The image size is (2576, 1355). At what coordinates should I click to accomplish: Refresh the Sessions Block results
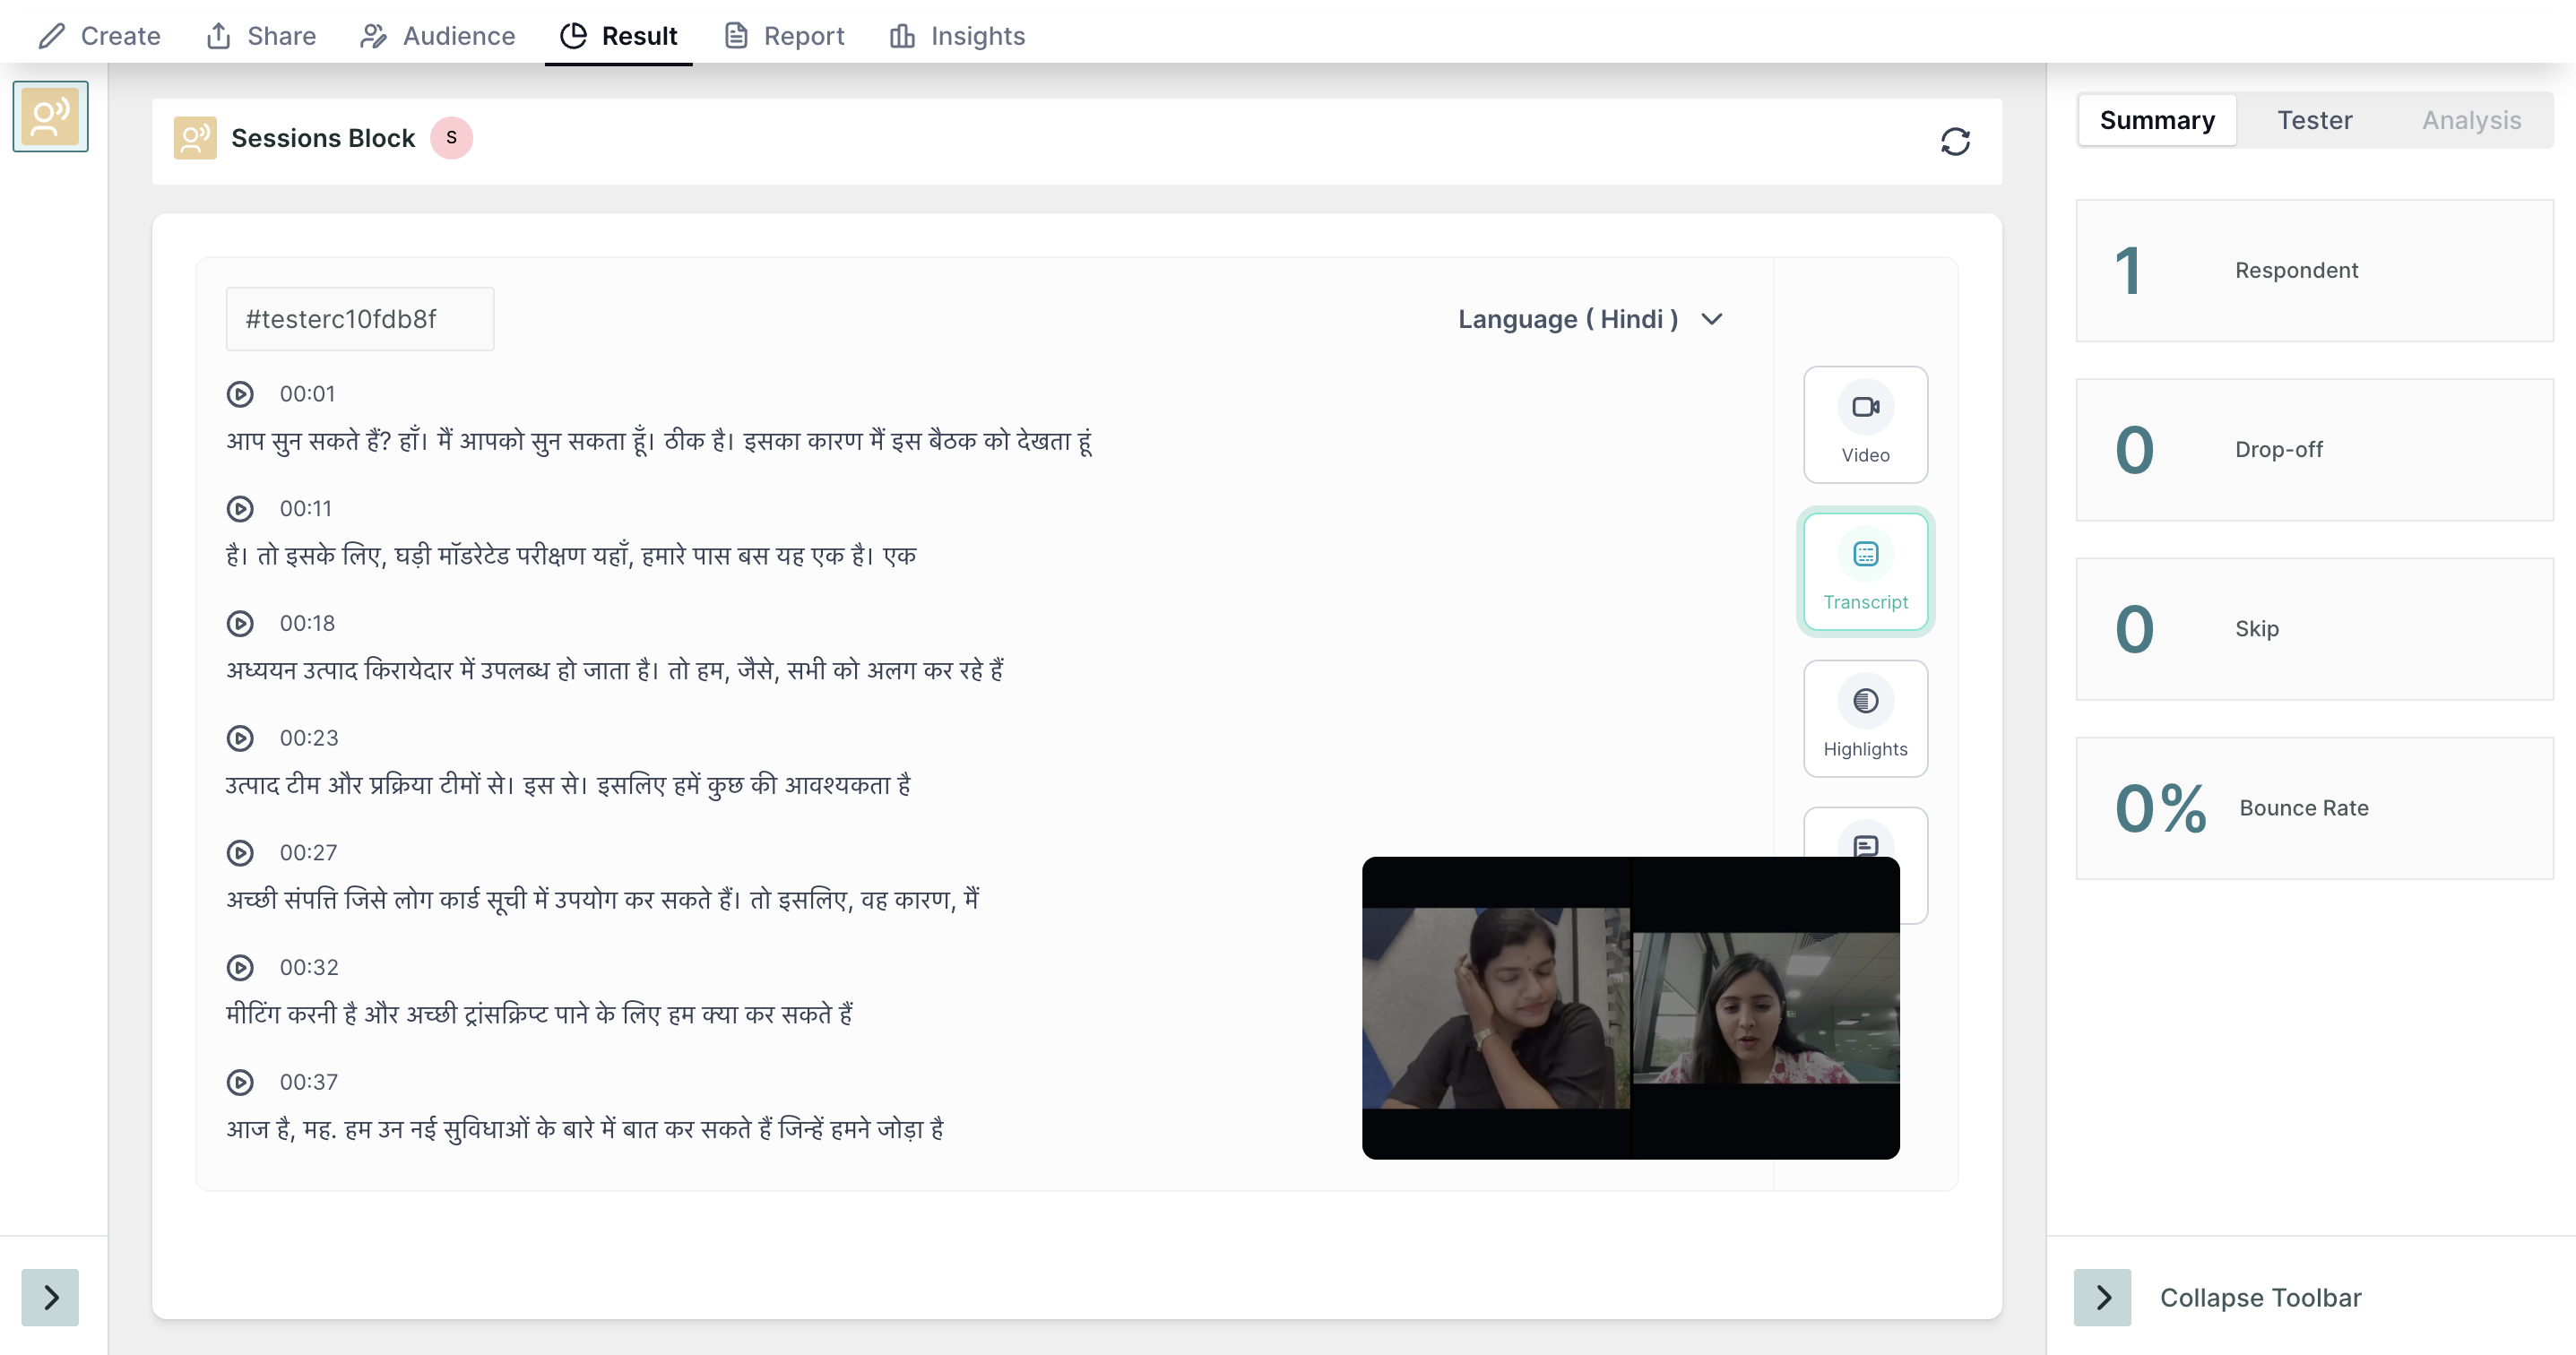[1955, 141]
